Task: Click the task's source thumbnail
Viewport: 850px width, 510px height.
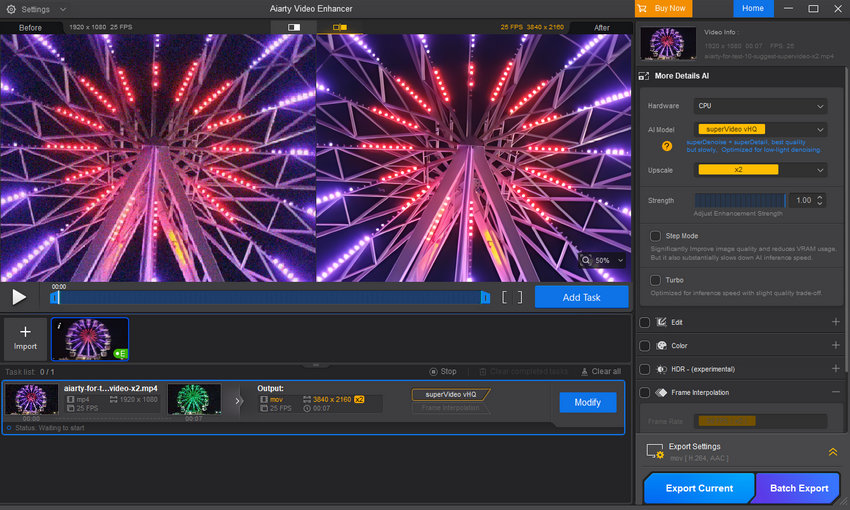Action: 31,399
